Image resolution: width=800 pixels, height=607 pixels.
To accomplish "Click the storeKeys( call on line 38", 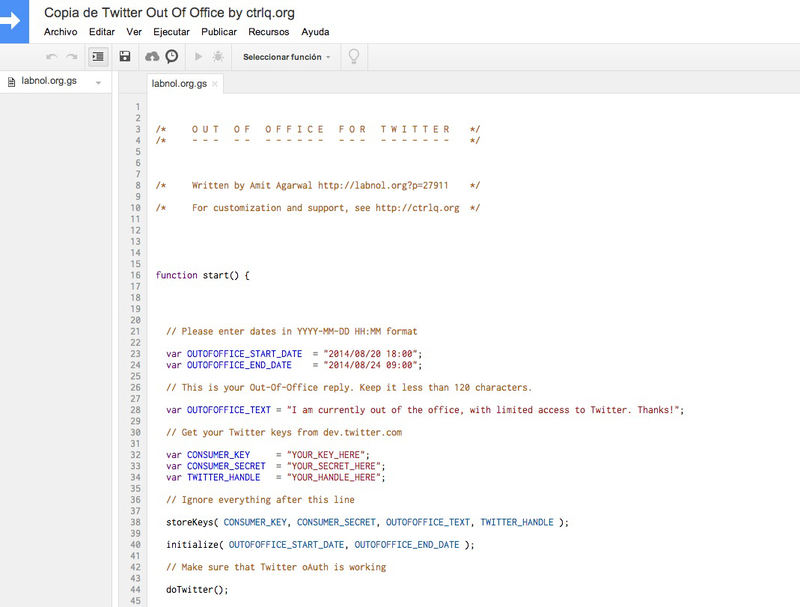I will pyautogui.click(x=192, y=522).
